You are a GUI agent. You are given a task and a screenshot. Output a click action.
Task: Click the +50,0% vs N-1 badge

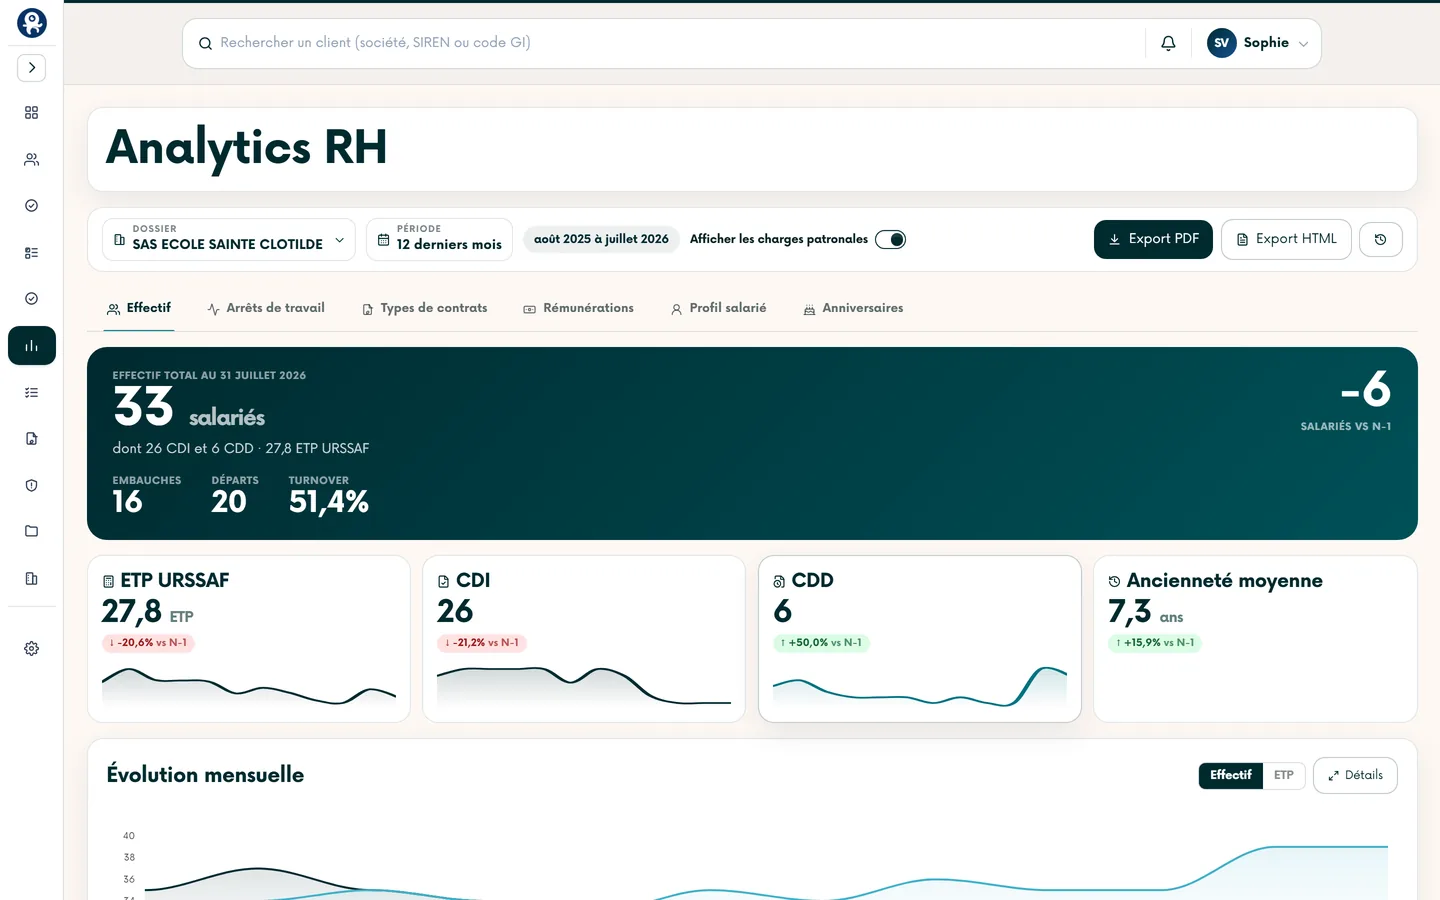click(821, 643)
